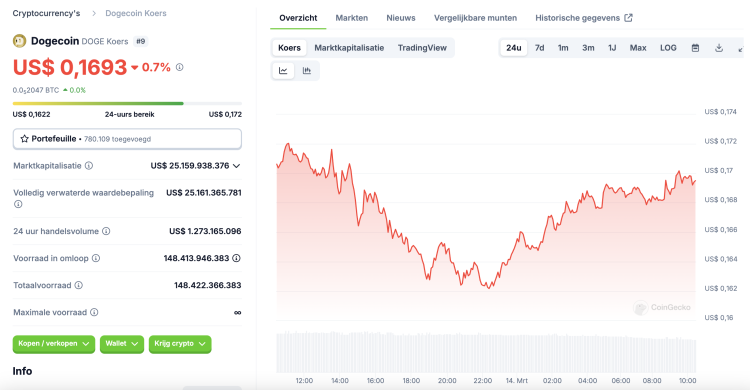
Task: Go to Cryptocurrency's breadcrumb link
Action: pos(46,13)
